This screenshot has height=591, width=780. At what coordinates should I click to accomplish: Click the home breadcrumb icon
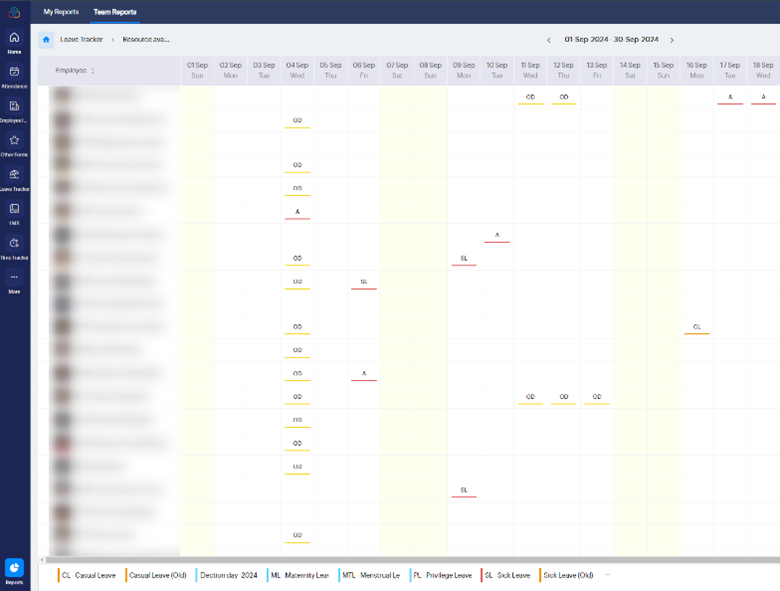[x=46, y=40]
